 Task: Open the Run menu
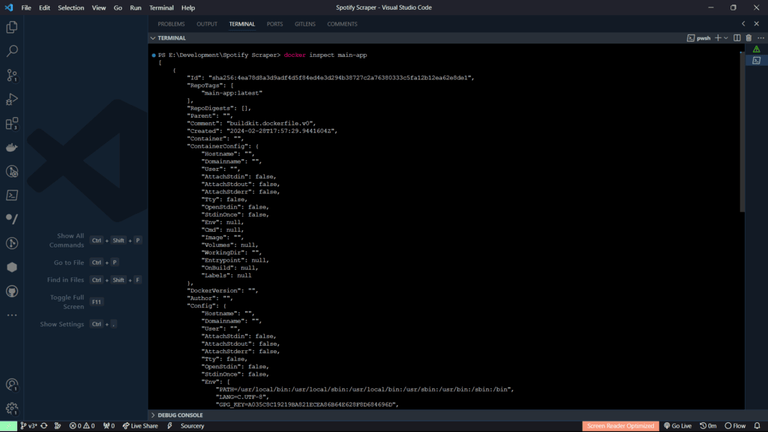[x=136, y=8]
